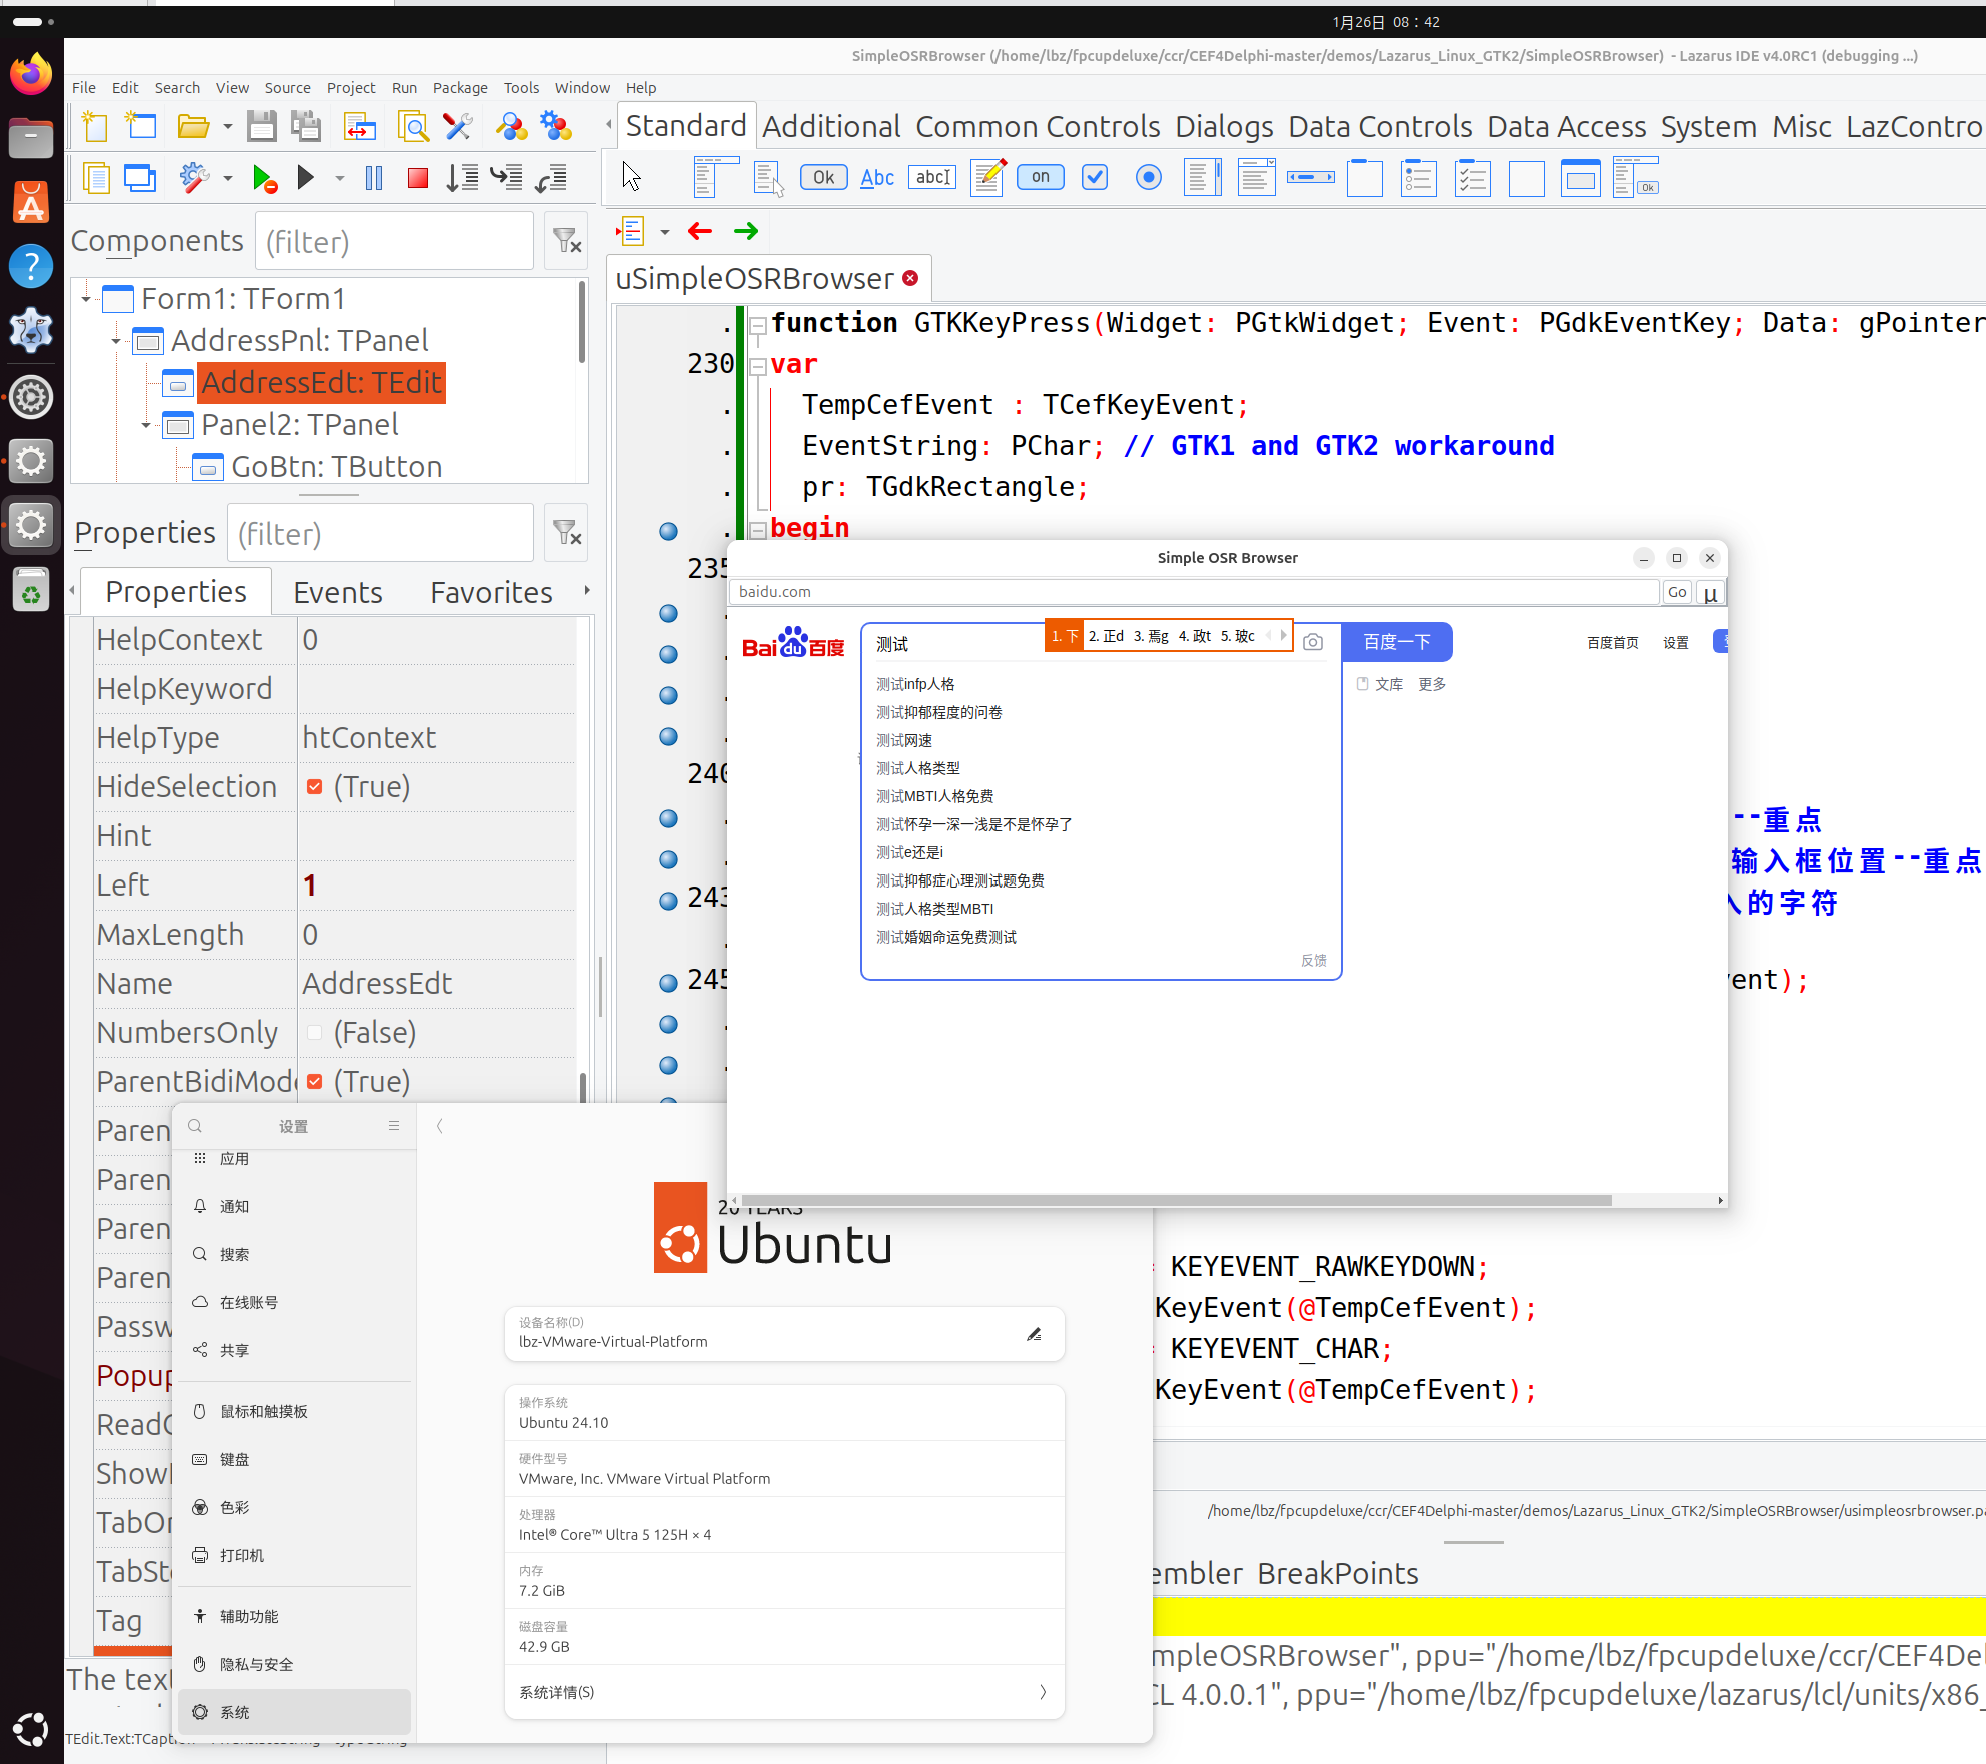Click the green Run program icon
This screenshot has width=1986, height=1764.
pyautogui.click(x=264, y=179)
